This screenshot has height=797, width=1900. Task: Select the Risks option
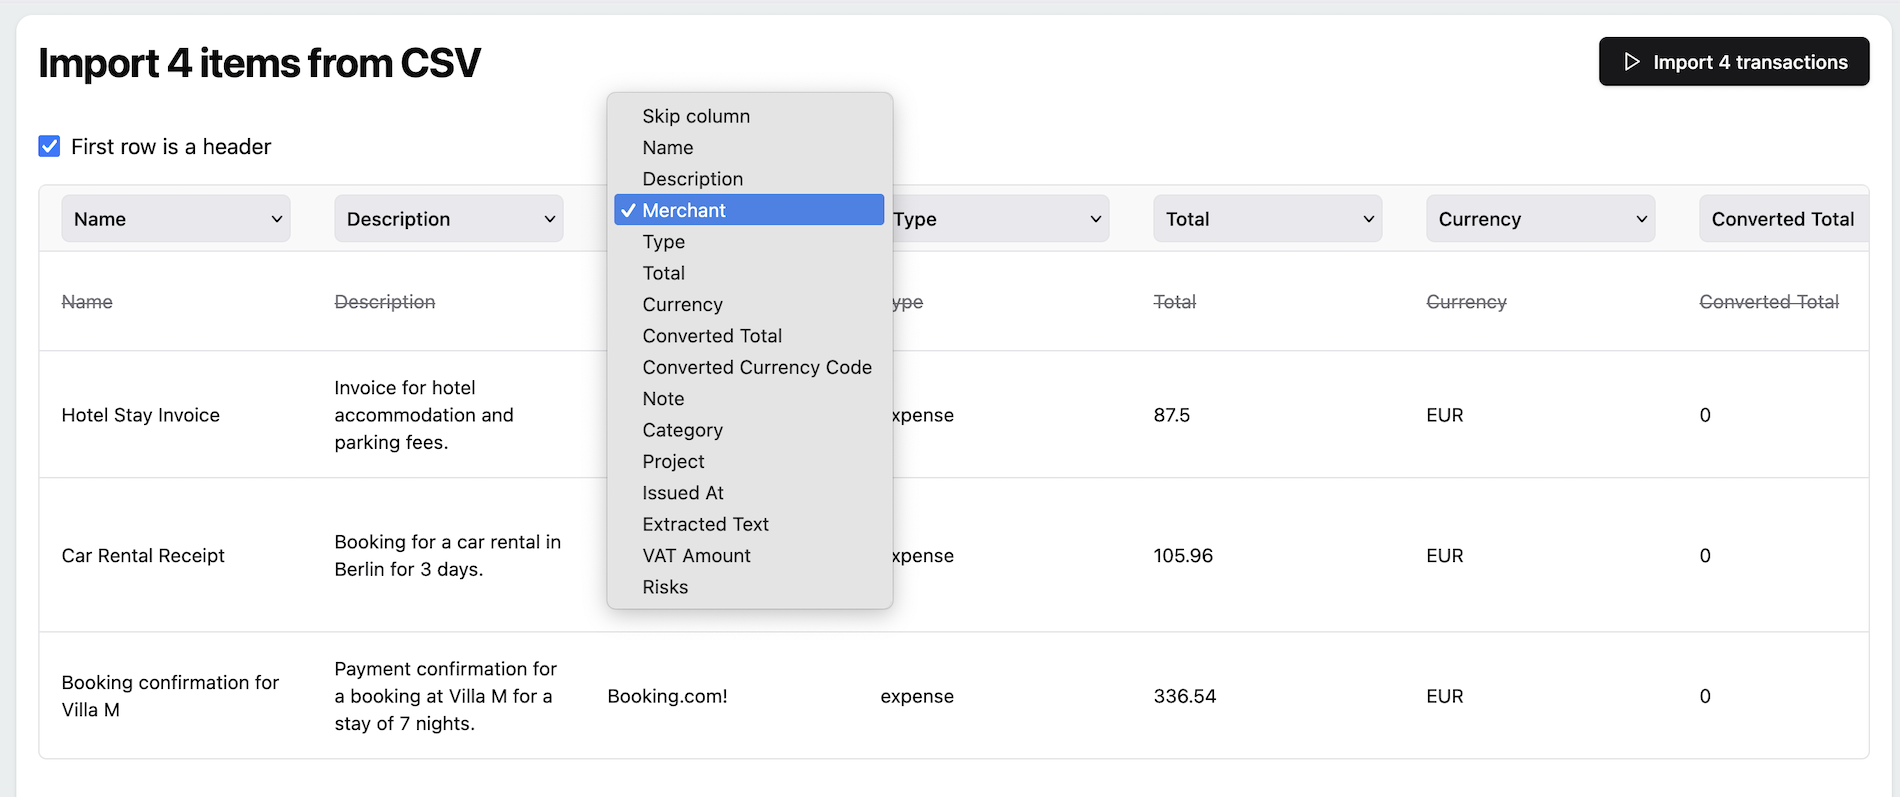[665, 587]
